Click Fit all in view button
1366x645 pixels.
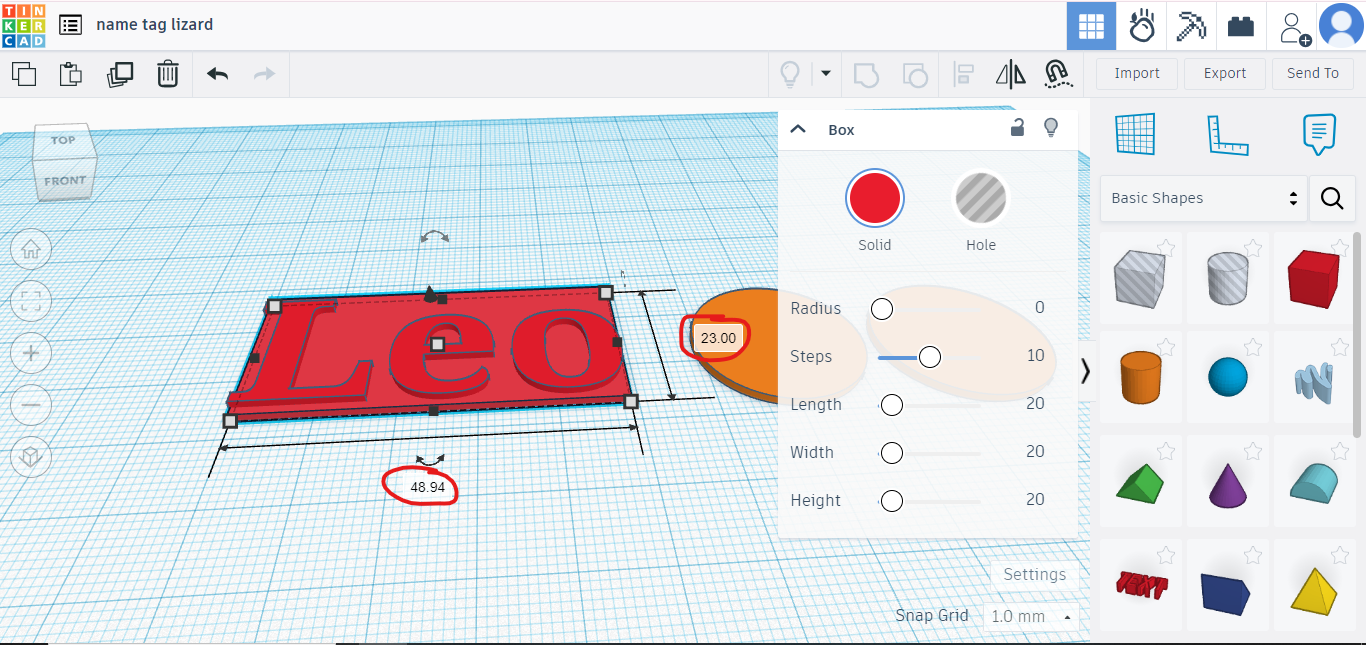pyautogui.click(x=31, y=301)
